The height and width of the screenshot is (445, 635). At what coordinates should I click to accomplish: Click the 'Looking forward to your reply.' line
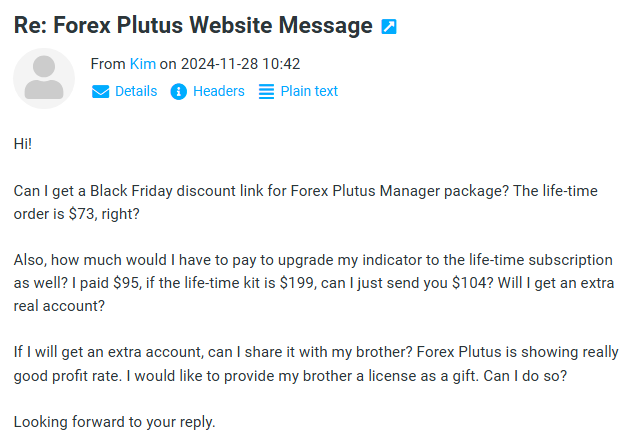coord(114,422)
